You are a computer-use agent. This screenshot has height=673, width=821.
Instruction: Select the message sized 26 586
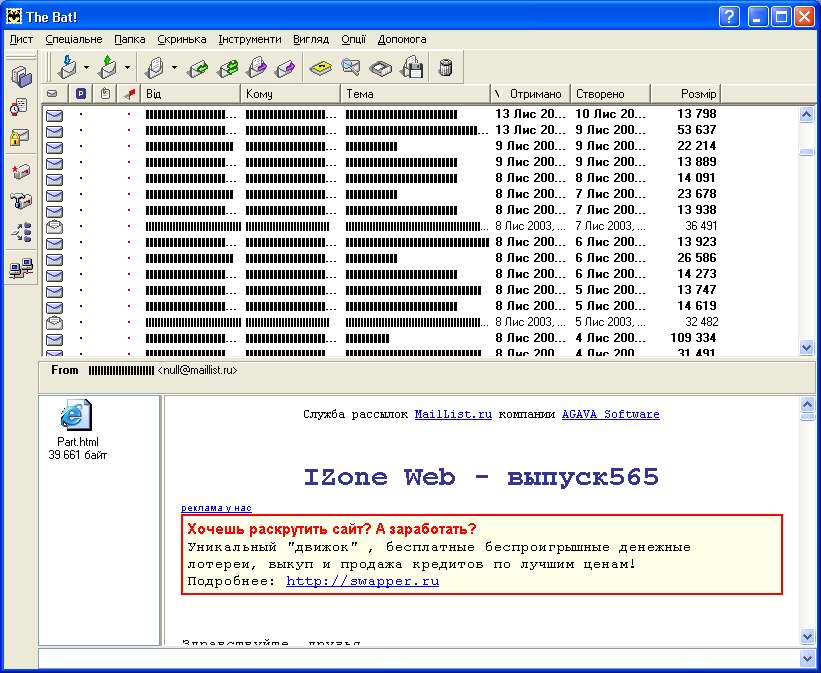(x=420, y=258)
